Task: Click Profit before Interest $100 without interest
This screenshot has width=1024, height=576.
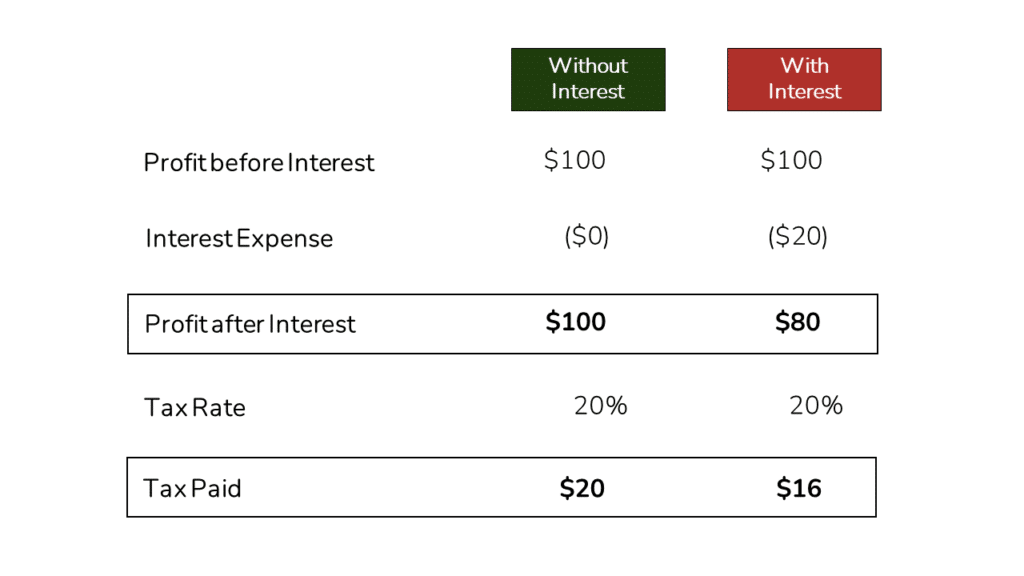Action: click(575, 160)
